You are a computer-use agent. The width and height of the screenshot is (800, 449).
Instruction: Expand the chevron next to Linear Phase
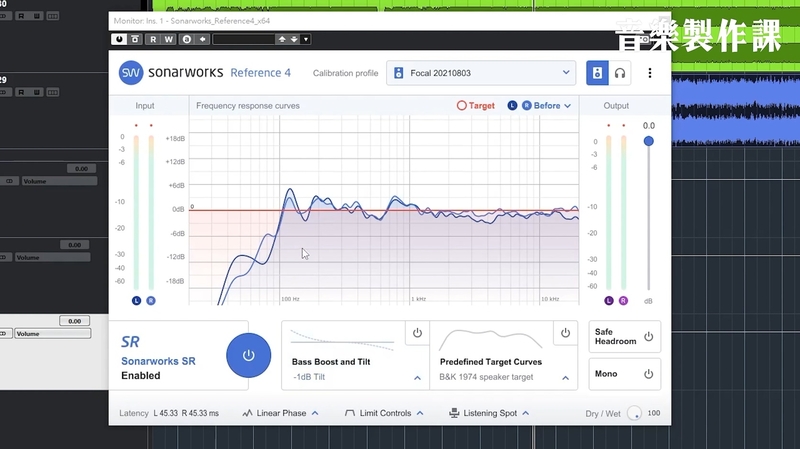click(315, 413)
